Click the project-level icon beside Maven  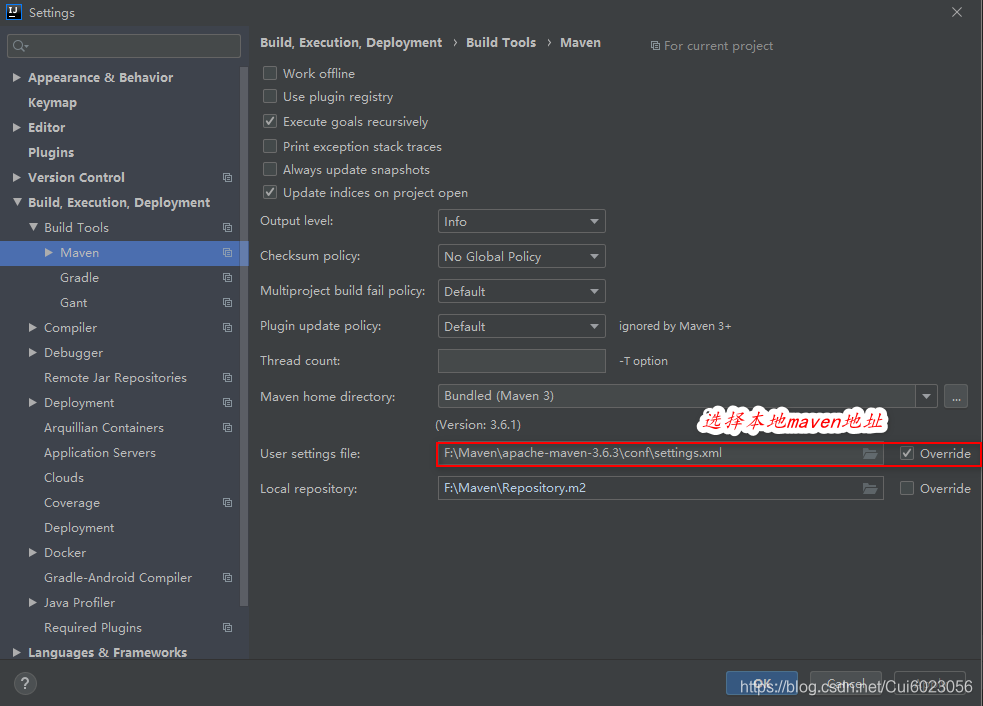click(x=228, y=253)
